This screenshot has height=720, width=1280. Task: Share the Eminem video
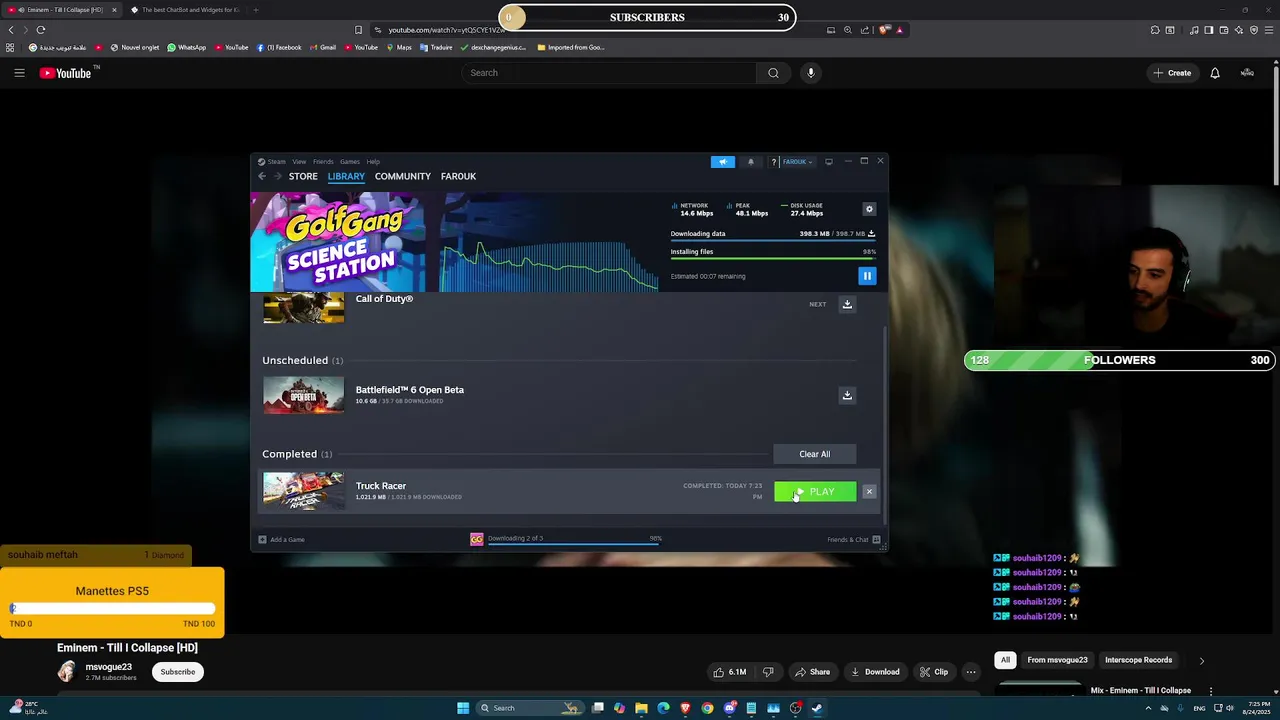[x=812, y=672]
